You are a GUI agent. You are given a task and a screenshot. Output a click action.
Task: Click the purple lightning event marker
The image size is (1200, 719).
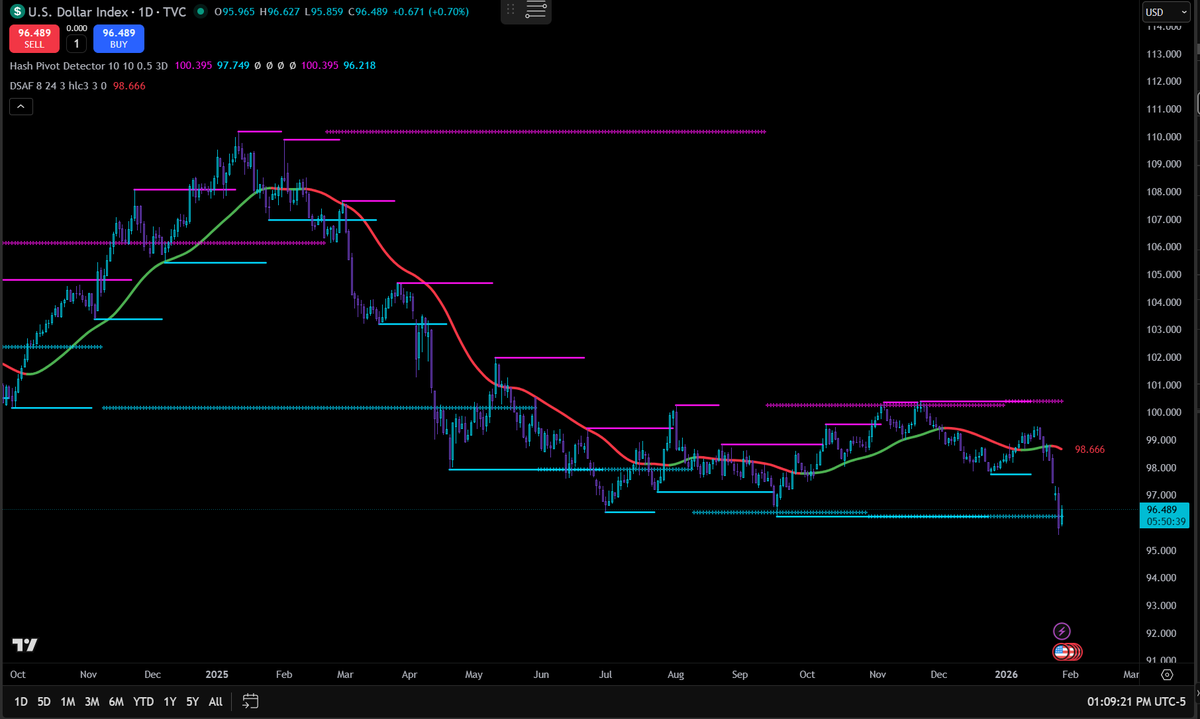[x=1062, y=631]
